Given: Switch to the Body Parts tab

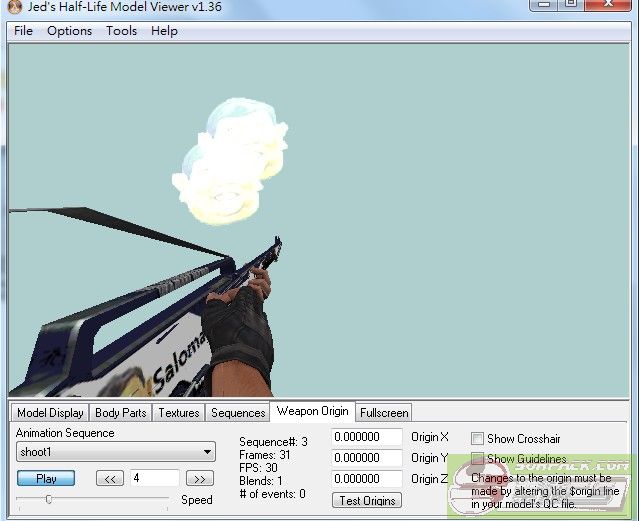Looking at the screenshot, I should [120, 412].
